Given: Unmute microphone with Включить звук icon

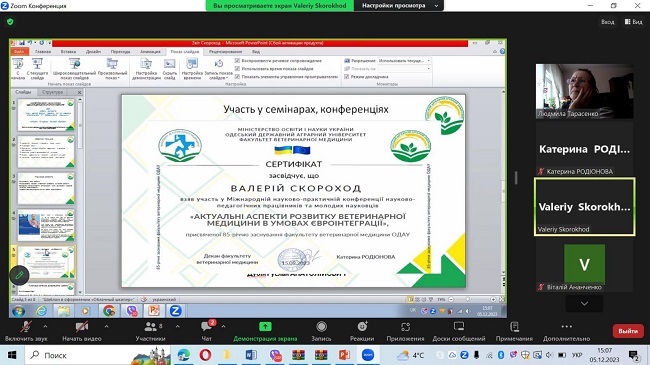Looking at the screenshot, I should point(26,327).
